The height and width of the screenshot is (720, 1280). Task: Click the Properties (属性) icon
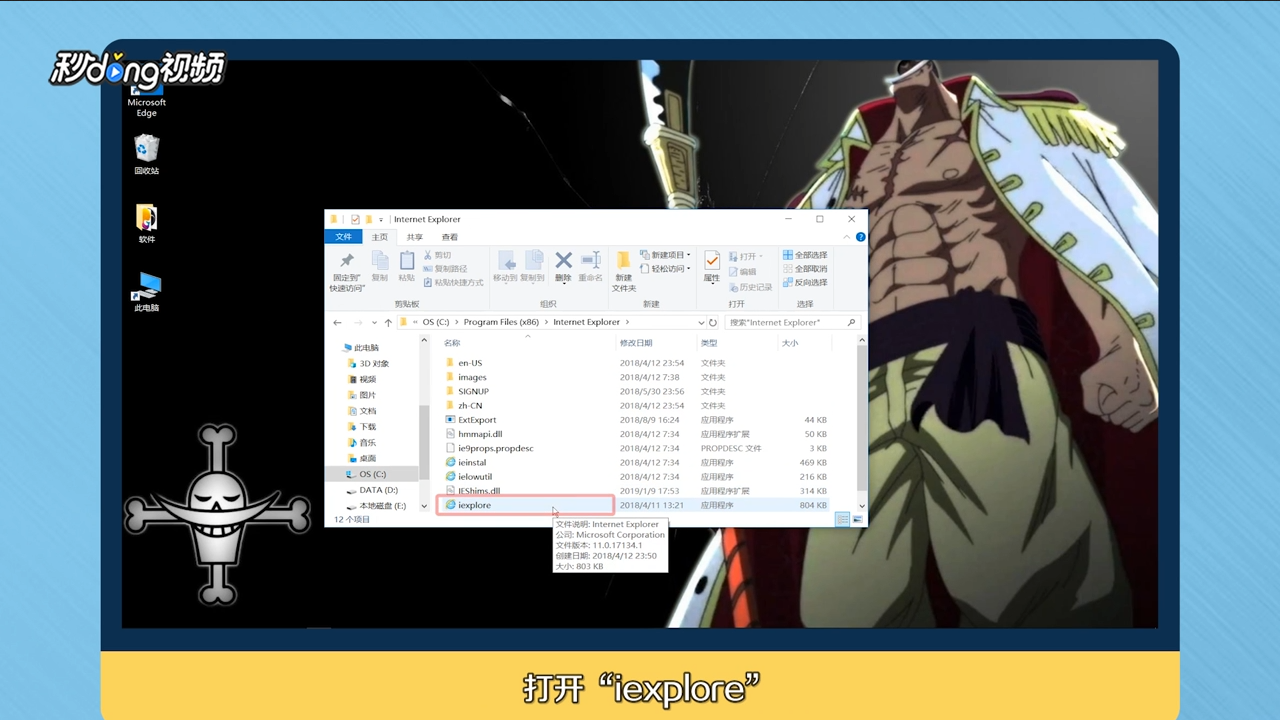[x=711, y=260]
